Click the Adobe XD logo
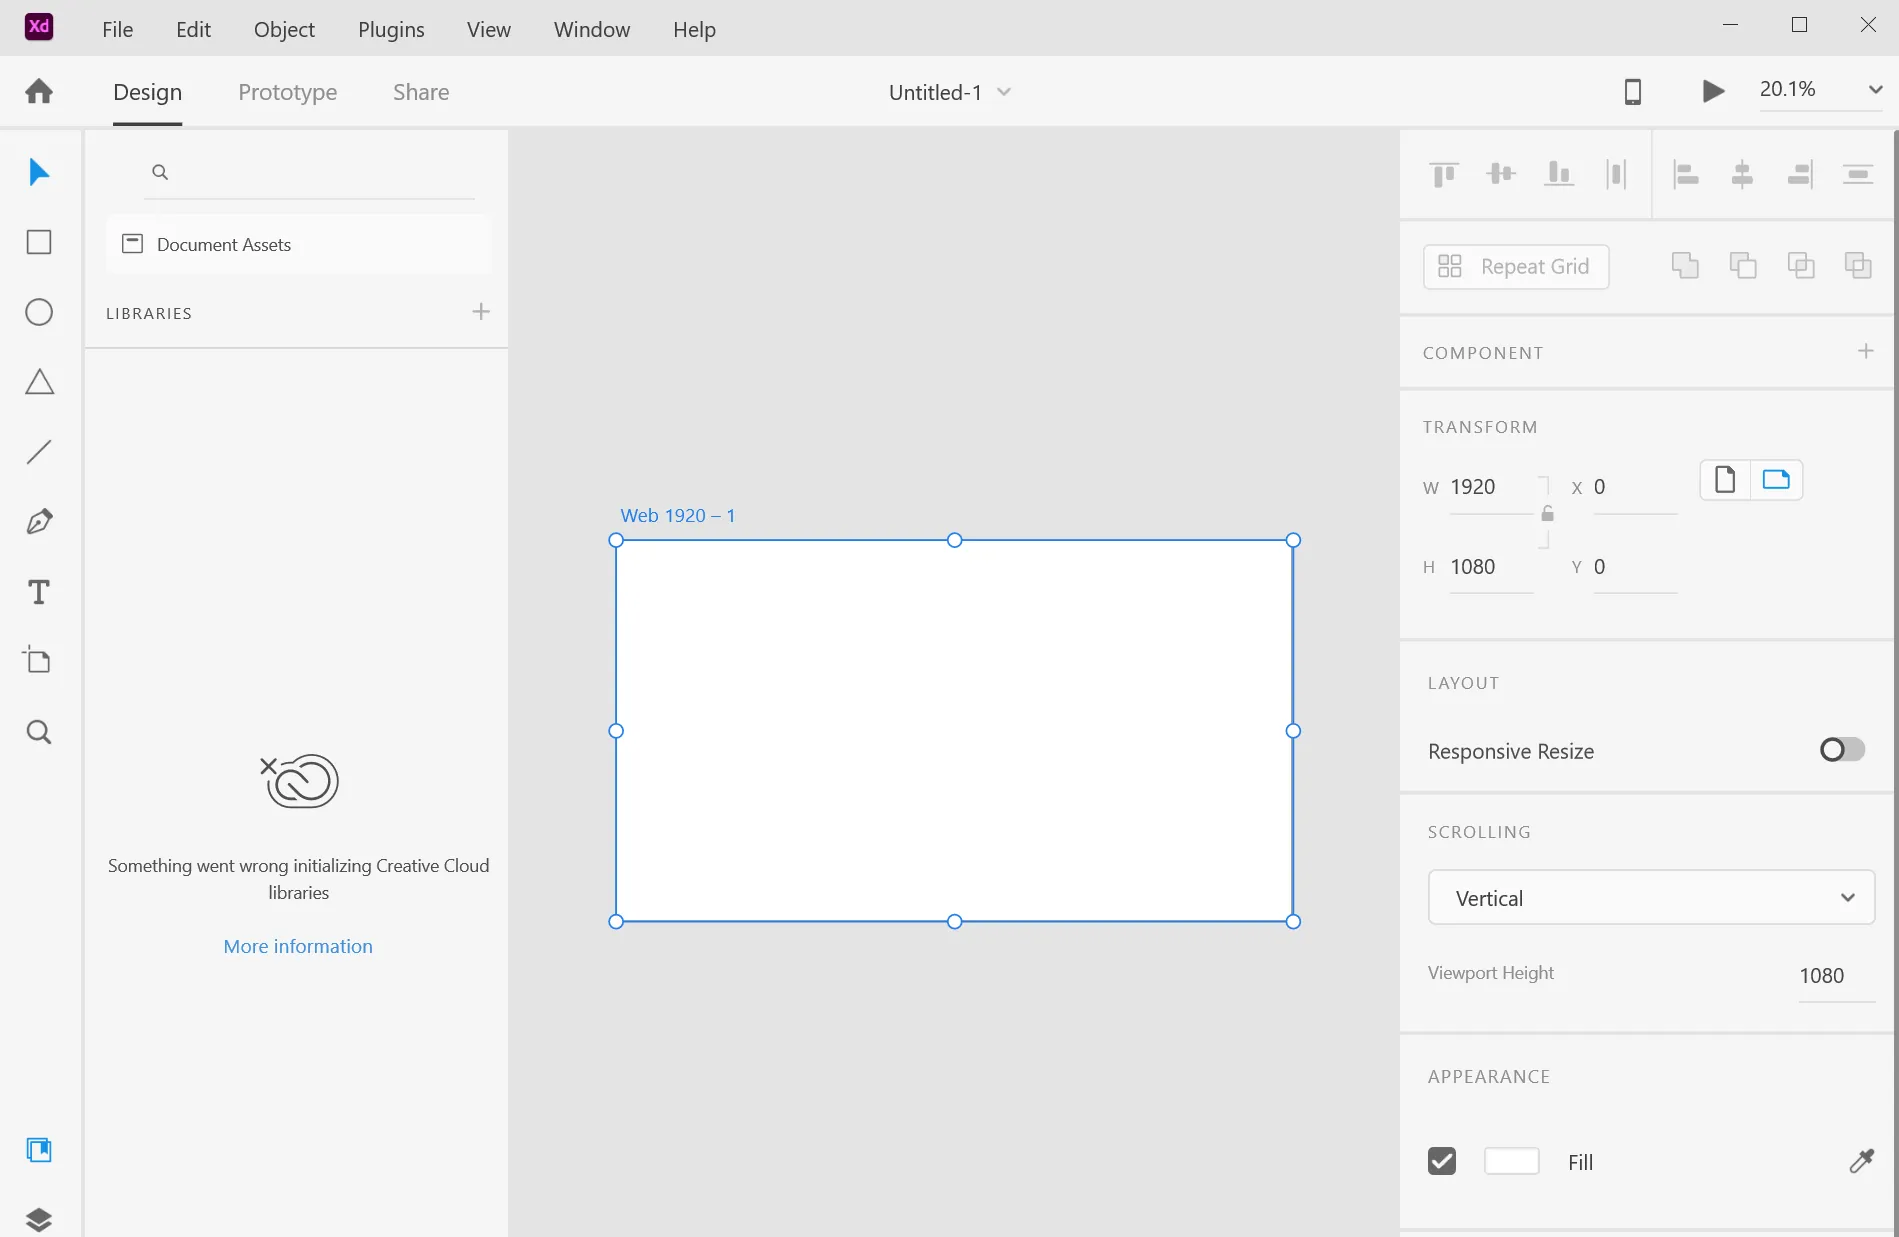The image size is (1899, 1237). point(39,26)
